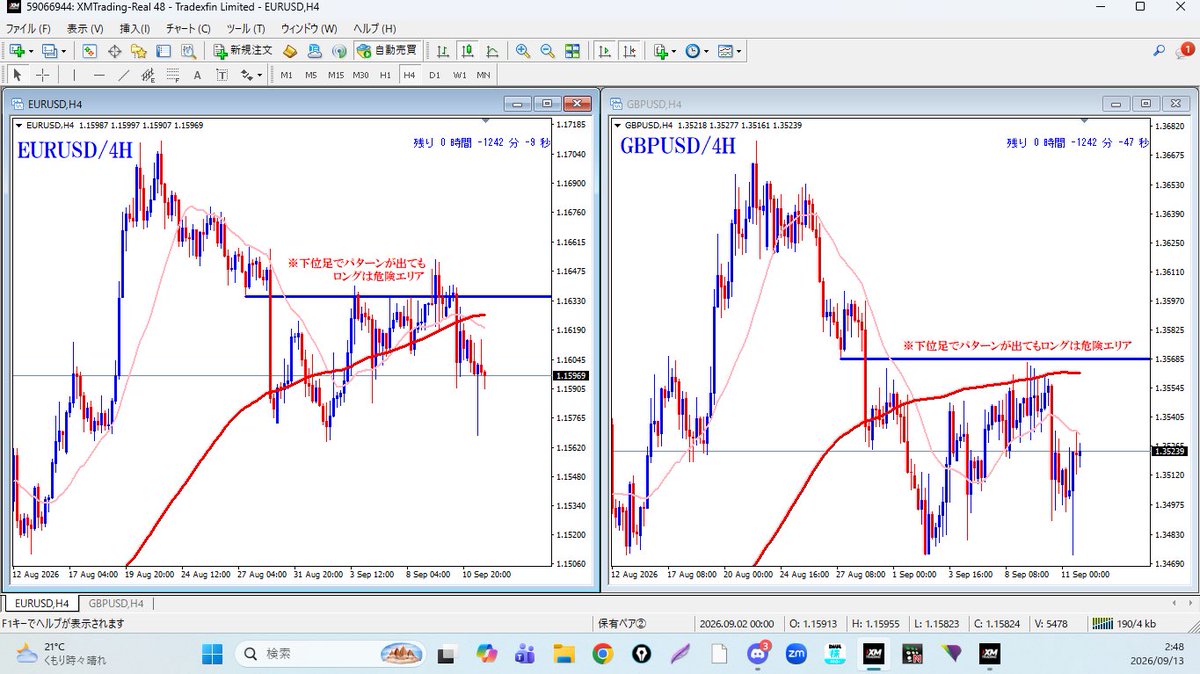Switch chart to line chart style
The image size is (1200, 674).
click(492, 51)
